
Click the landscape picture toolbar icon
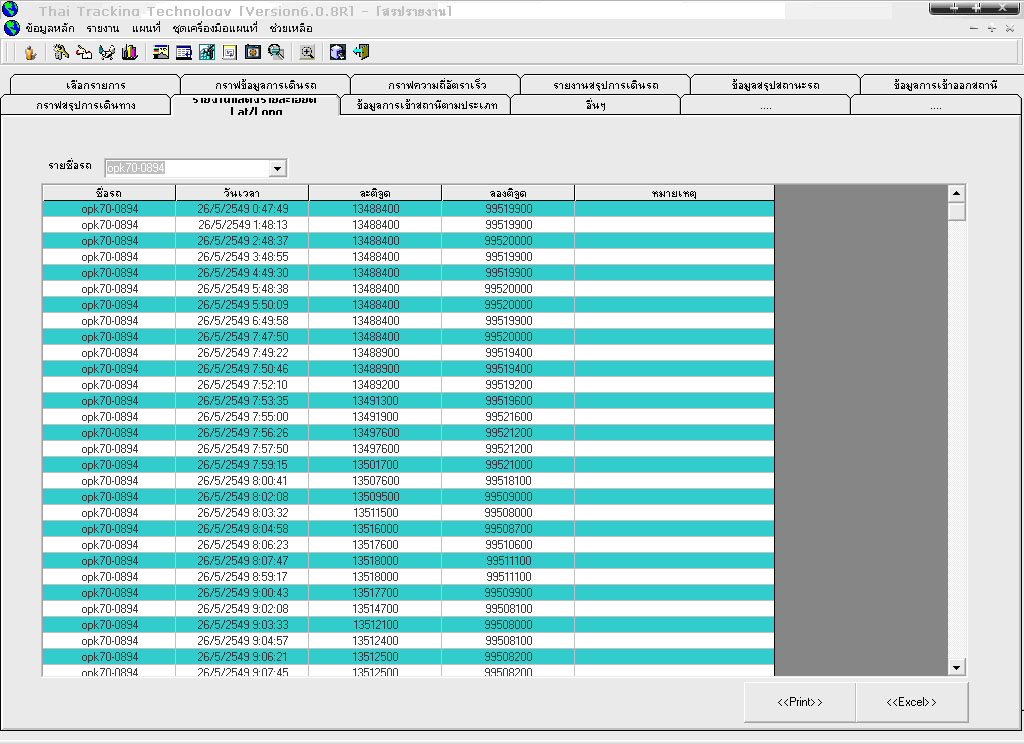tap(161, 52)
